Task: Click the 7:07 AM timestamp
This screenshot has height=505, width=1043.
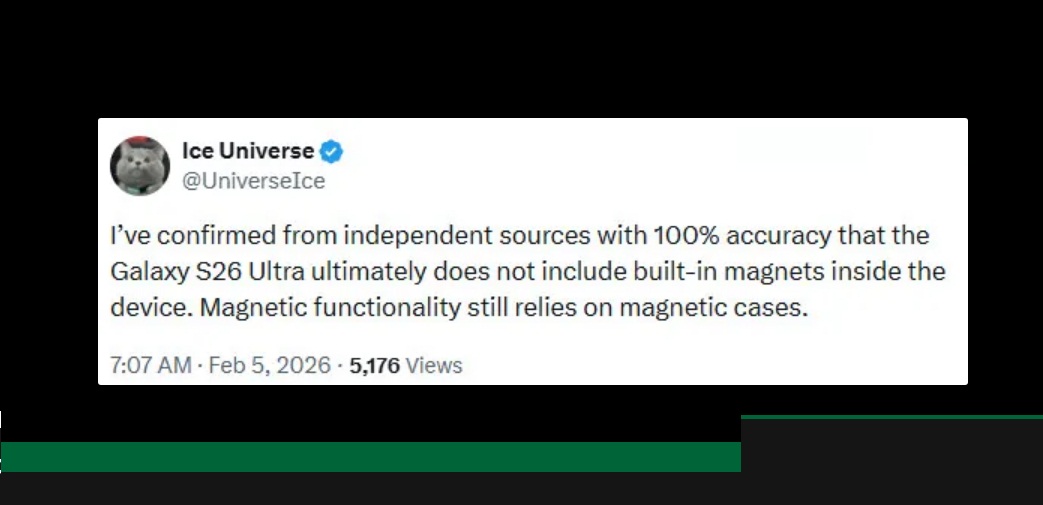Action: [150, 365]
